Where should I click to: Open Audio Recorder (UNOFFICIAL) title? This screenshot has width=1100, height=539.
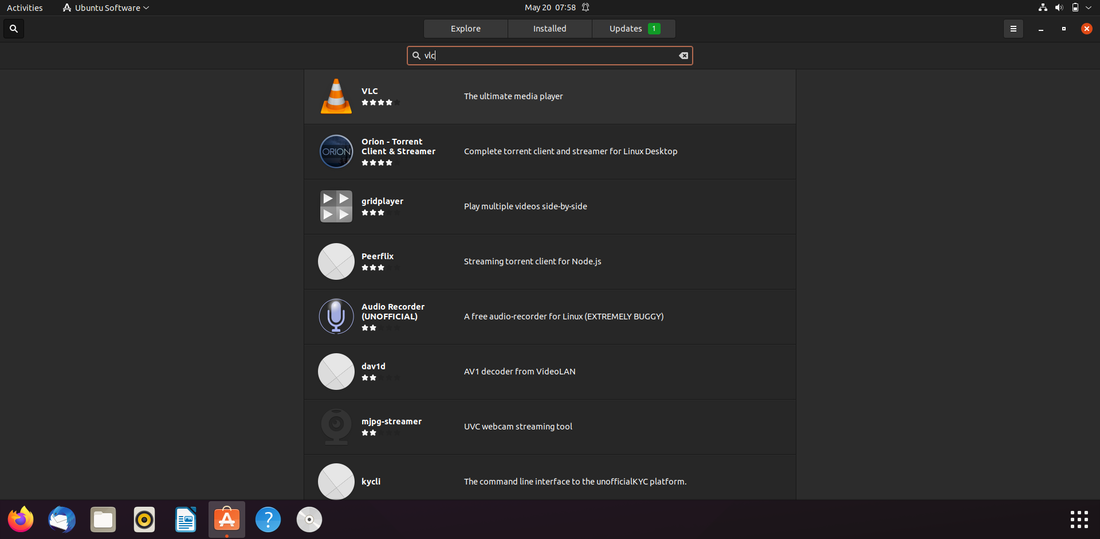(x=393, y=312)
